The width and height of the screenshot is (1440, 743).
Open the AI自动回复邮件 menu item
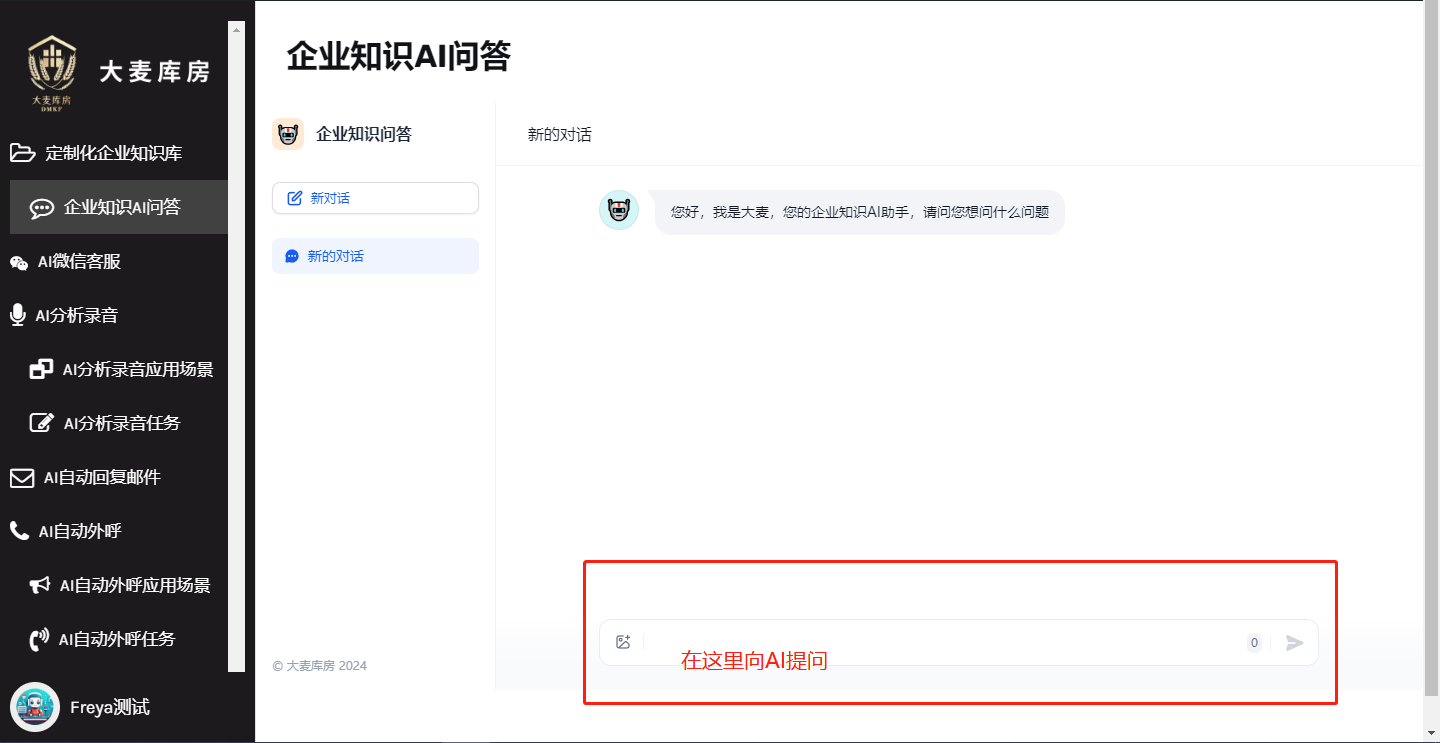114,477
